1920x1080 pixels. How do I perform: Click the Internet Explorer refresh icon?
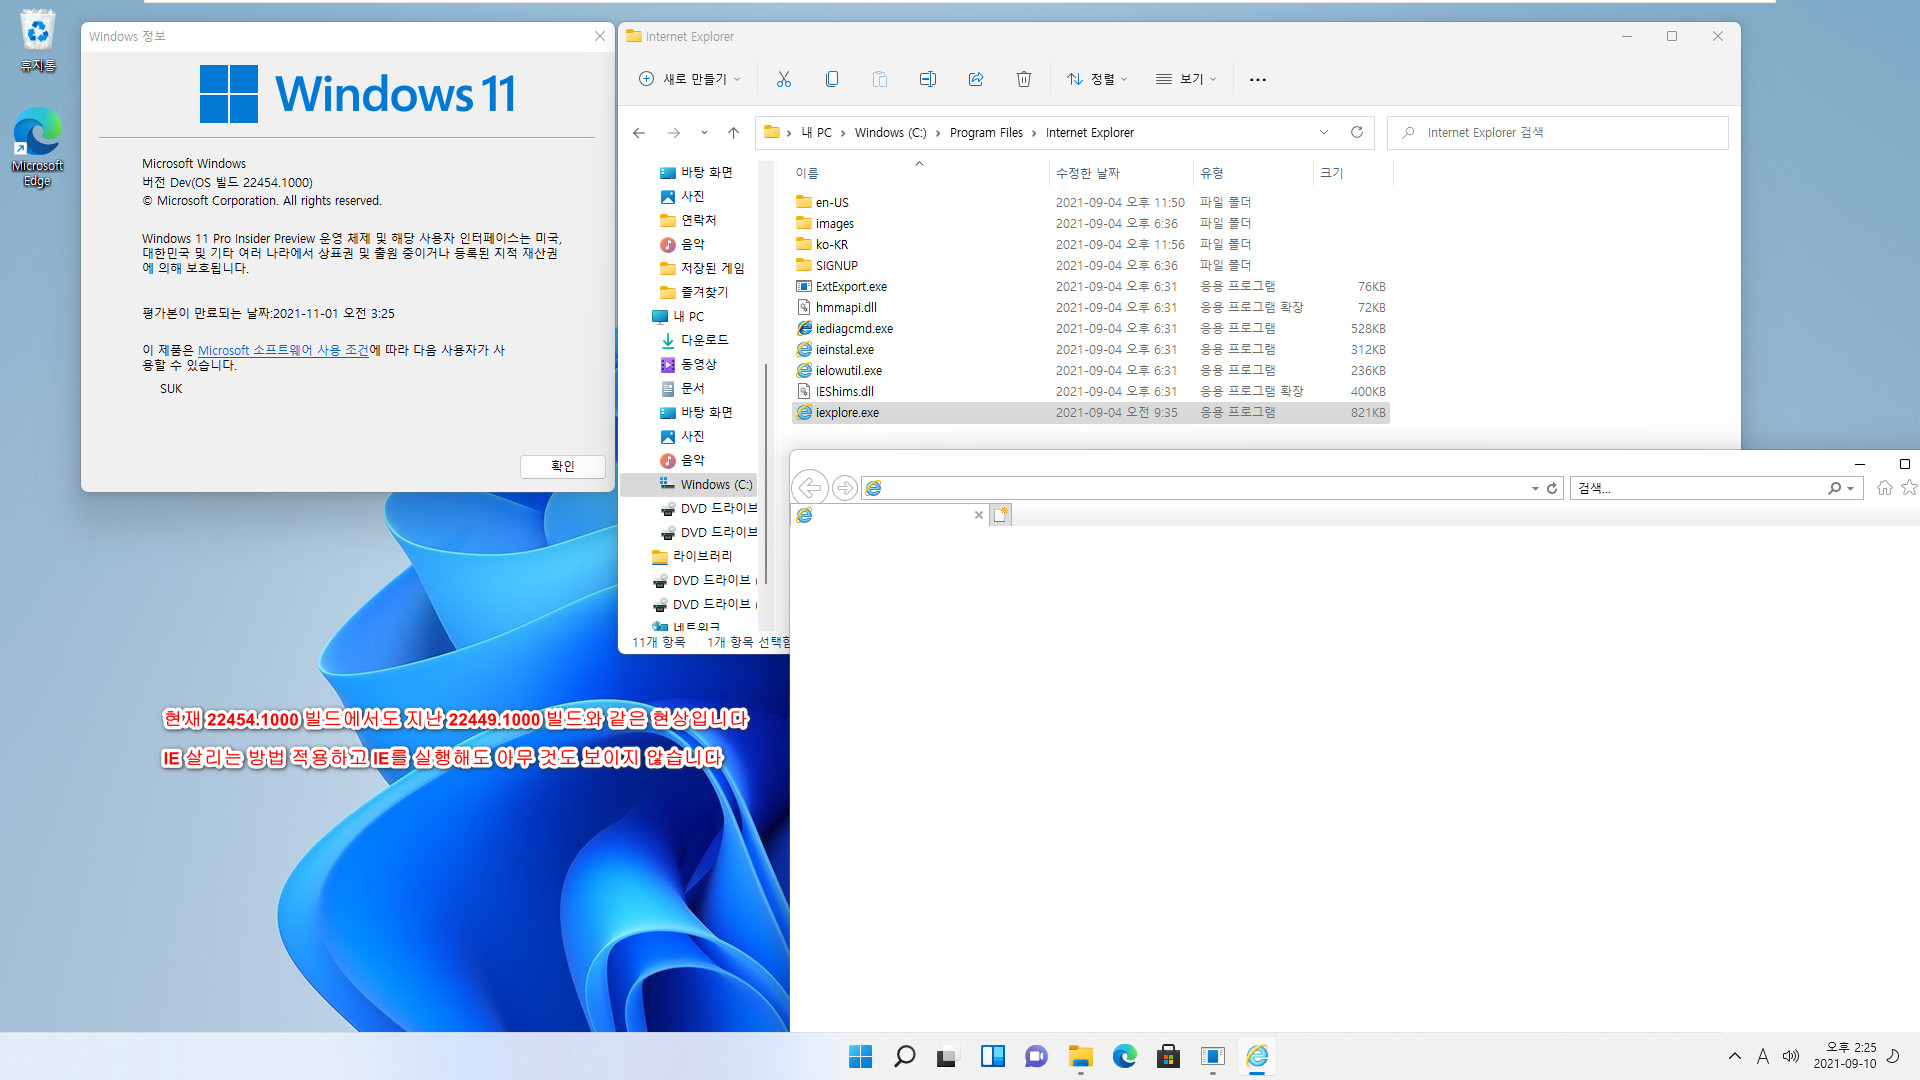coord(1552,488)
